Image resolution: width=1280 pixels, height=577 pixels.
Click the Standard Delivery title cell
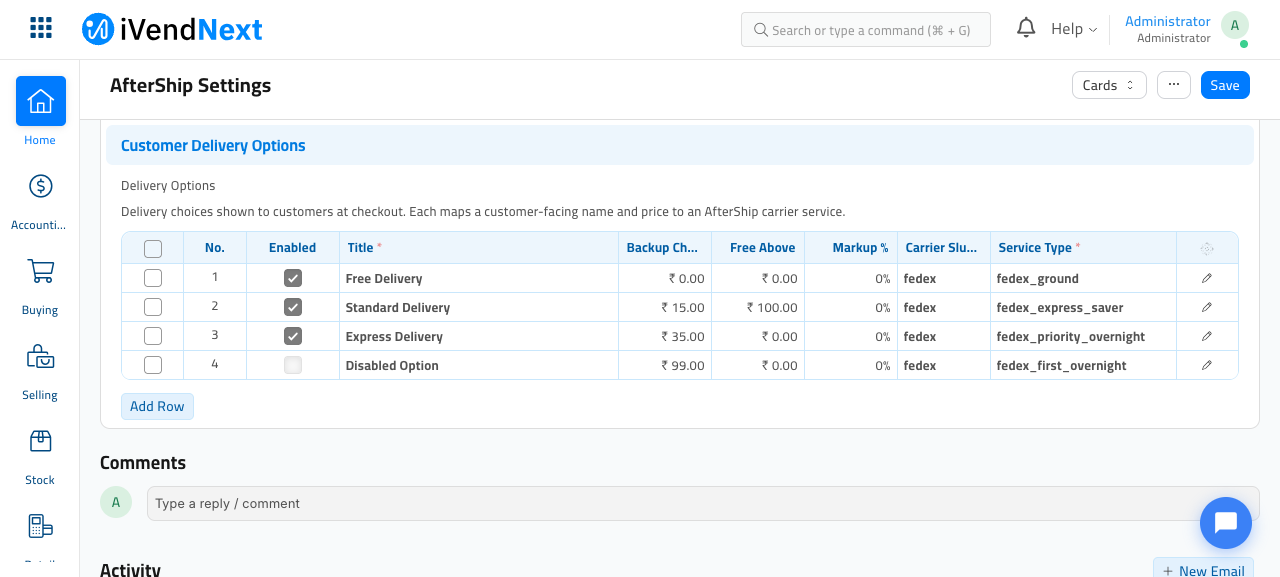click(x=479, y=307)
